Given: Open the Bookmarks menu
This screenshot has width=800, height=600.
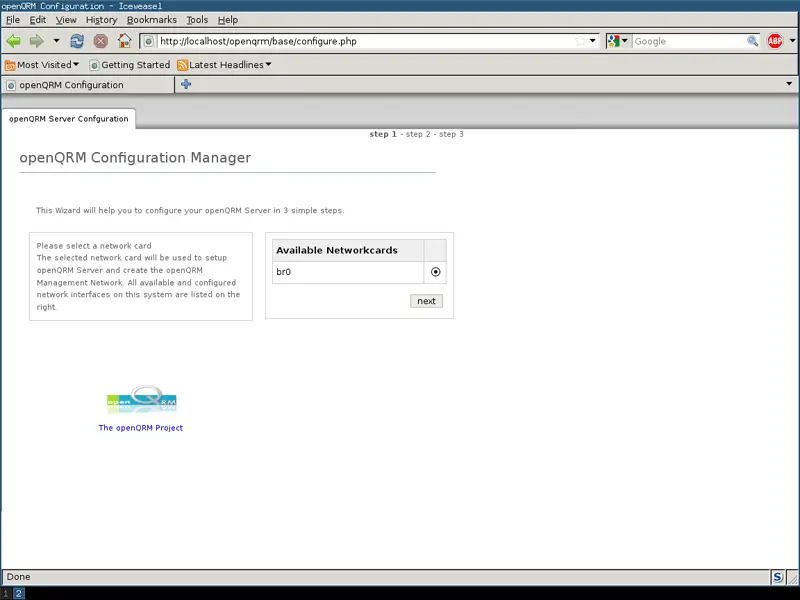Looking at the screenshot, I should [152, 20].
